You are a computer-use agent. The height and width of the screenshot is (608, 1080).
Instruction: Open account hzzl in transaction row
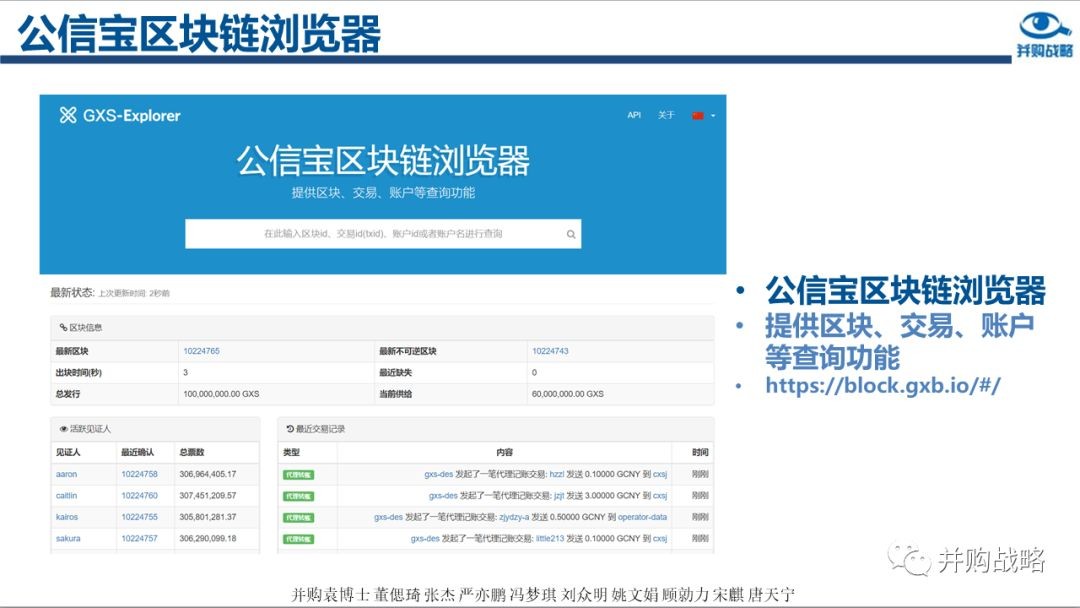(557, 474)
